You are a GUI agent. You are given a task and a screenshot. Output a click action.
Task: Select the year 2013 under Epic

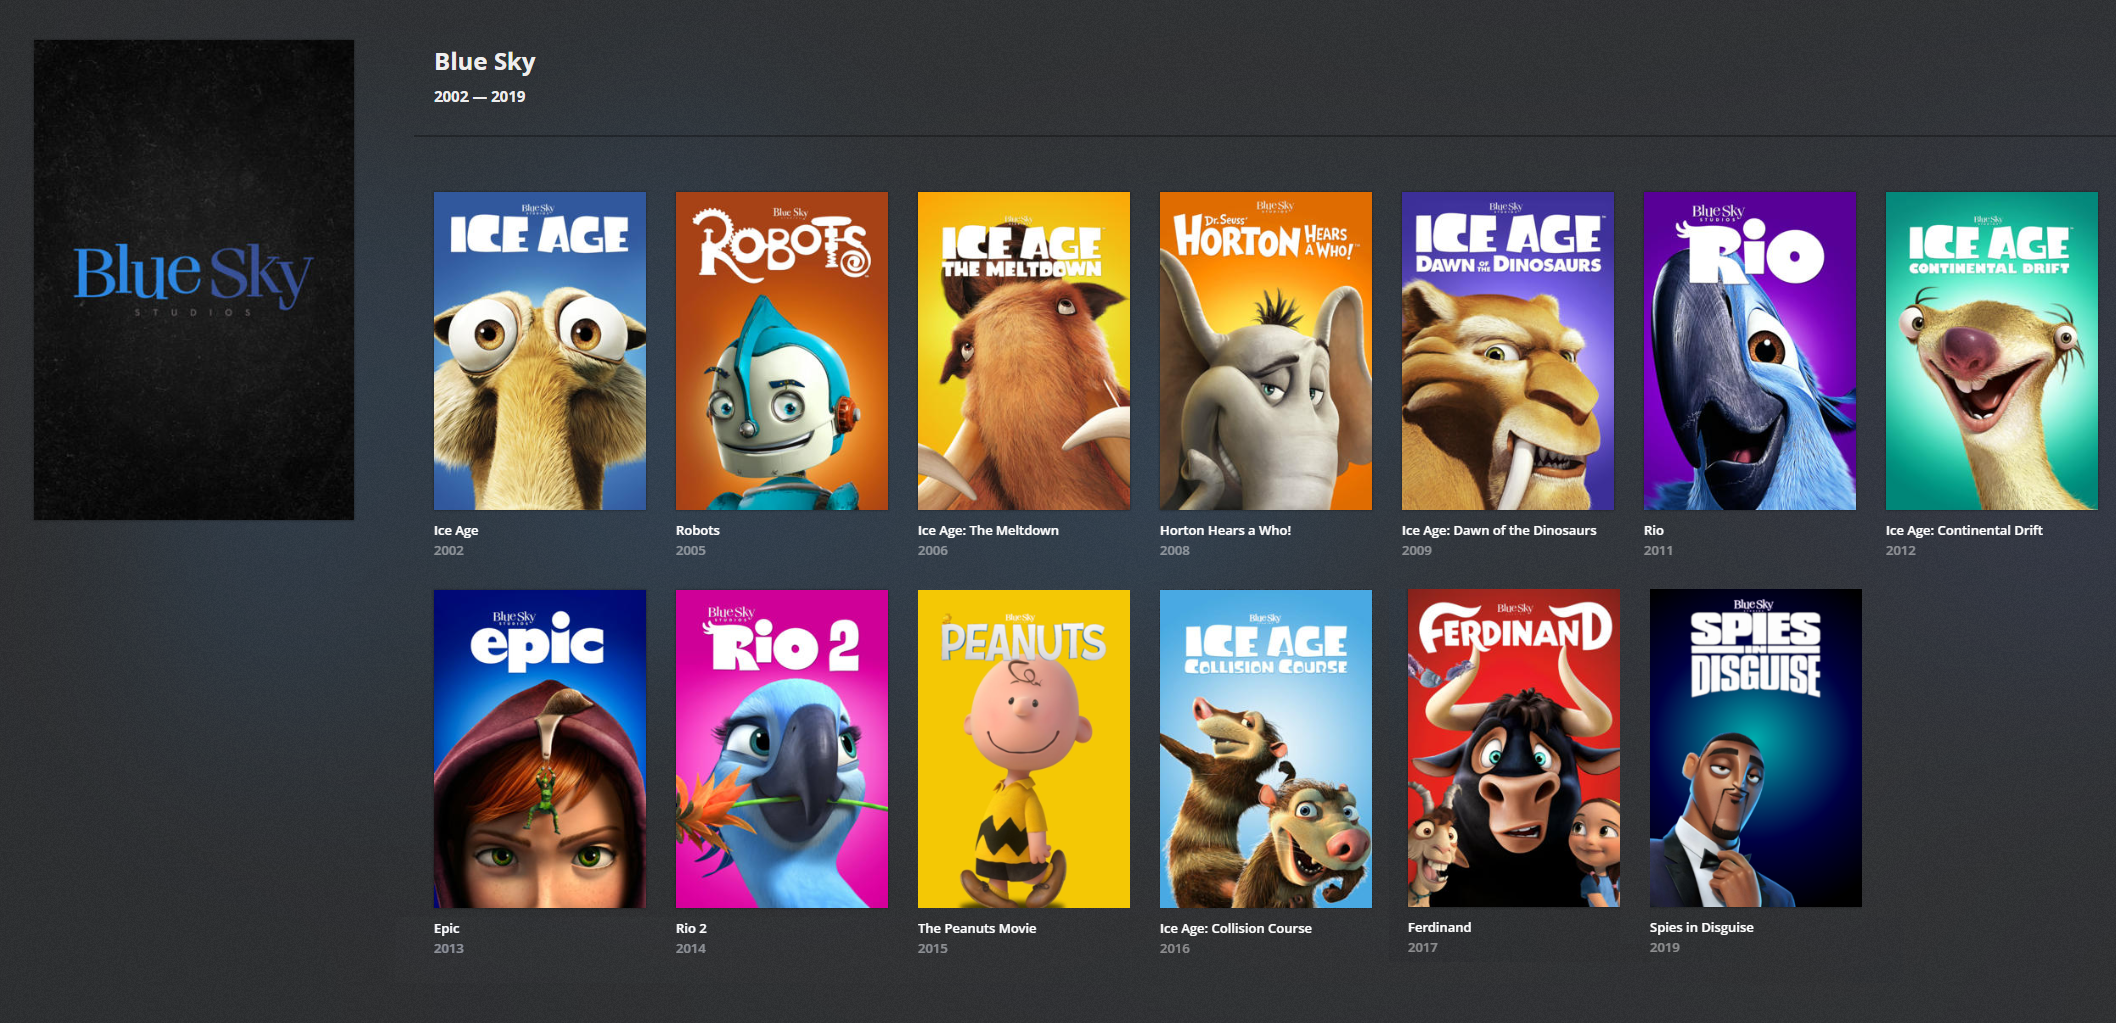(449, 948)
